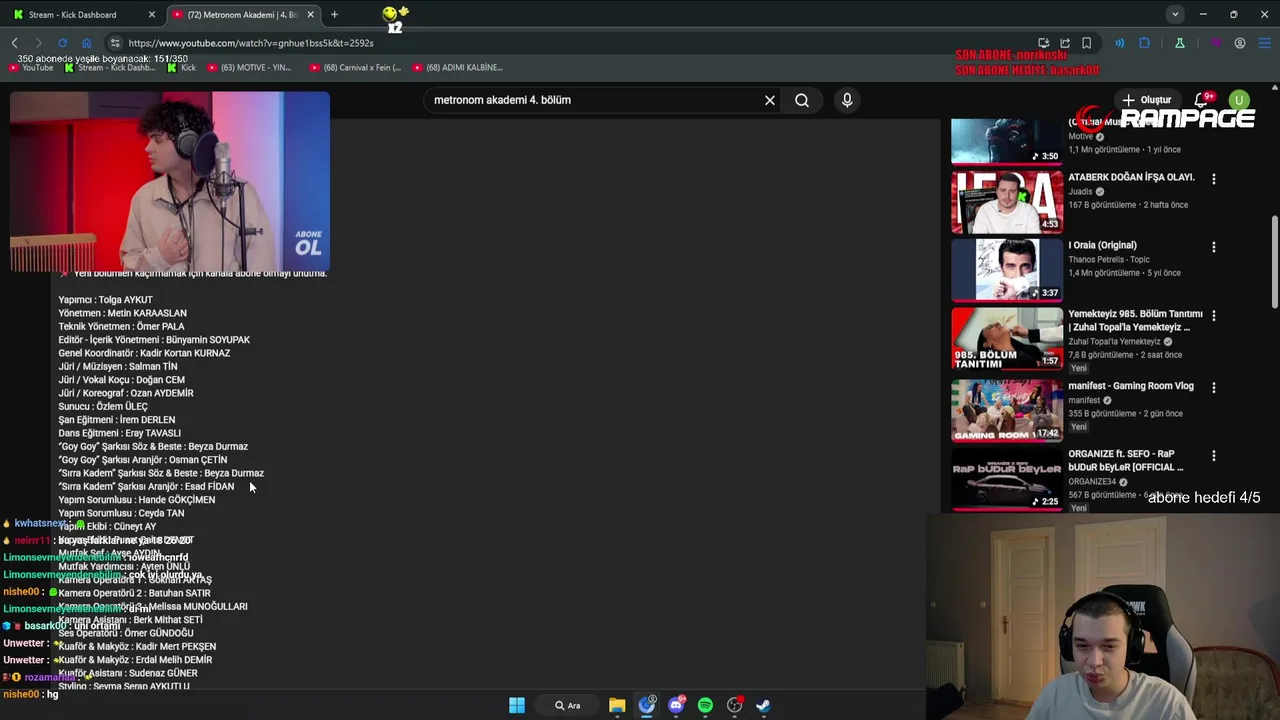Click Zuhal Topal'la Yemekteyiz channel name
This screenshot has height=720, width=1280.
[x=1114, y=342]
